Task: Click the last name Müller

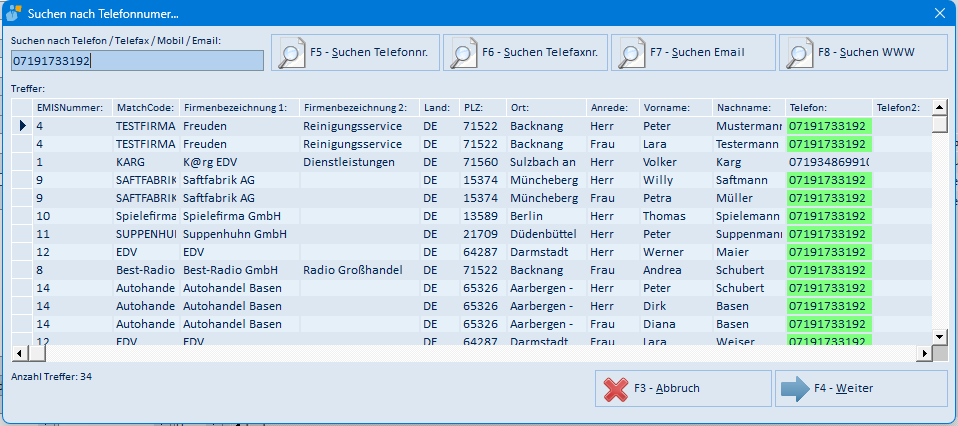Action: (x=749, y=198)
